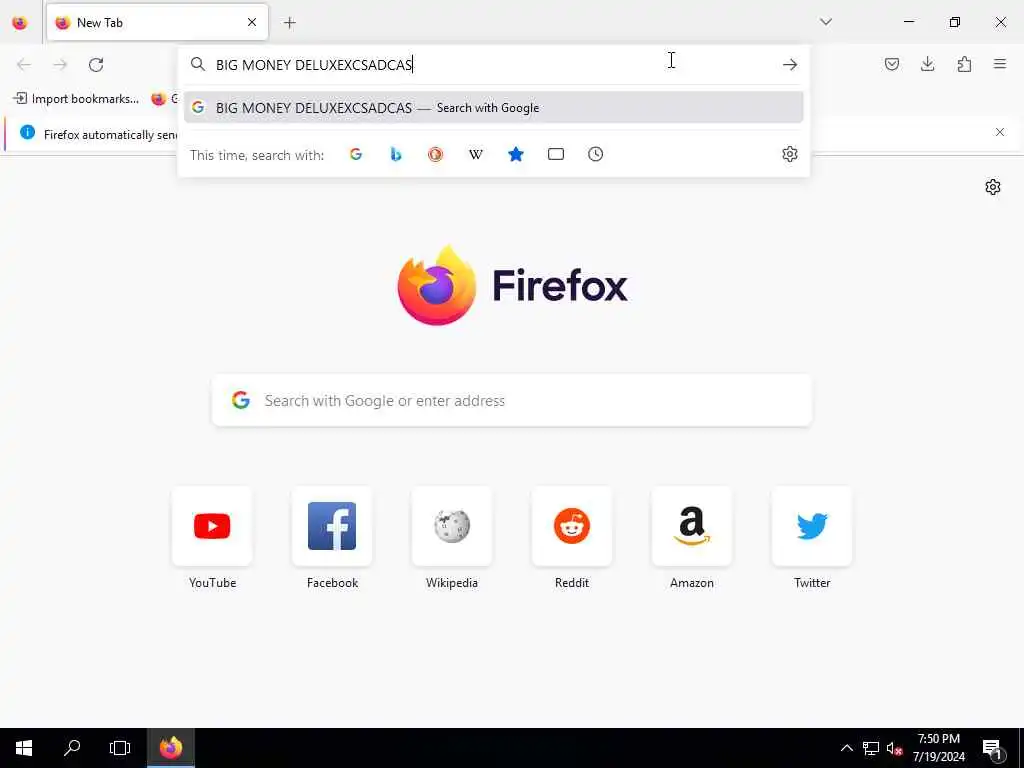Screen dimensions: 1024x768
Task: Reload the current page
Action: point(96,65)
